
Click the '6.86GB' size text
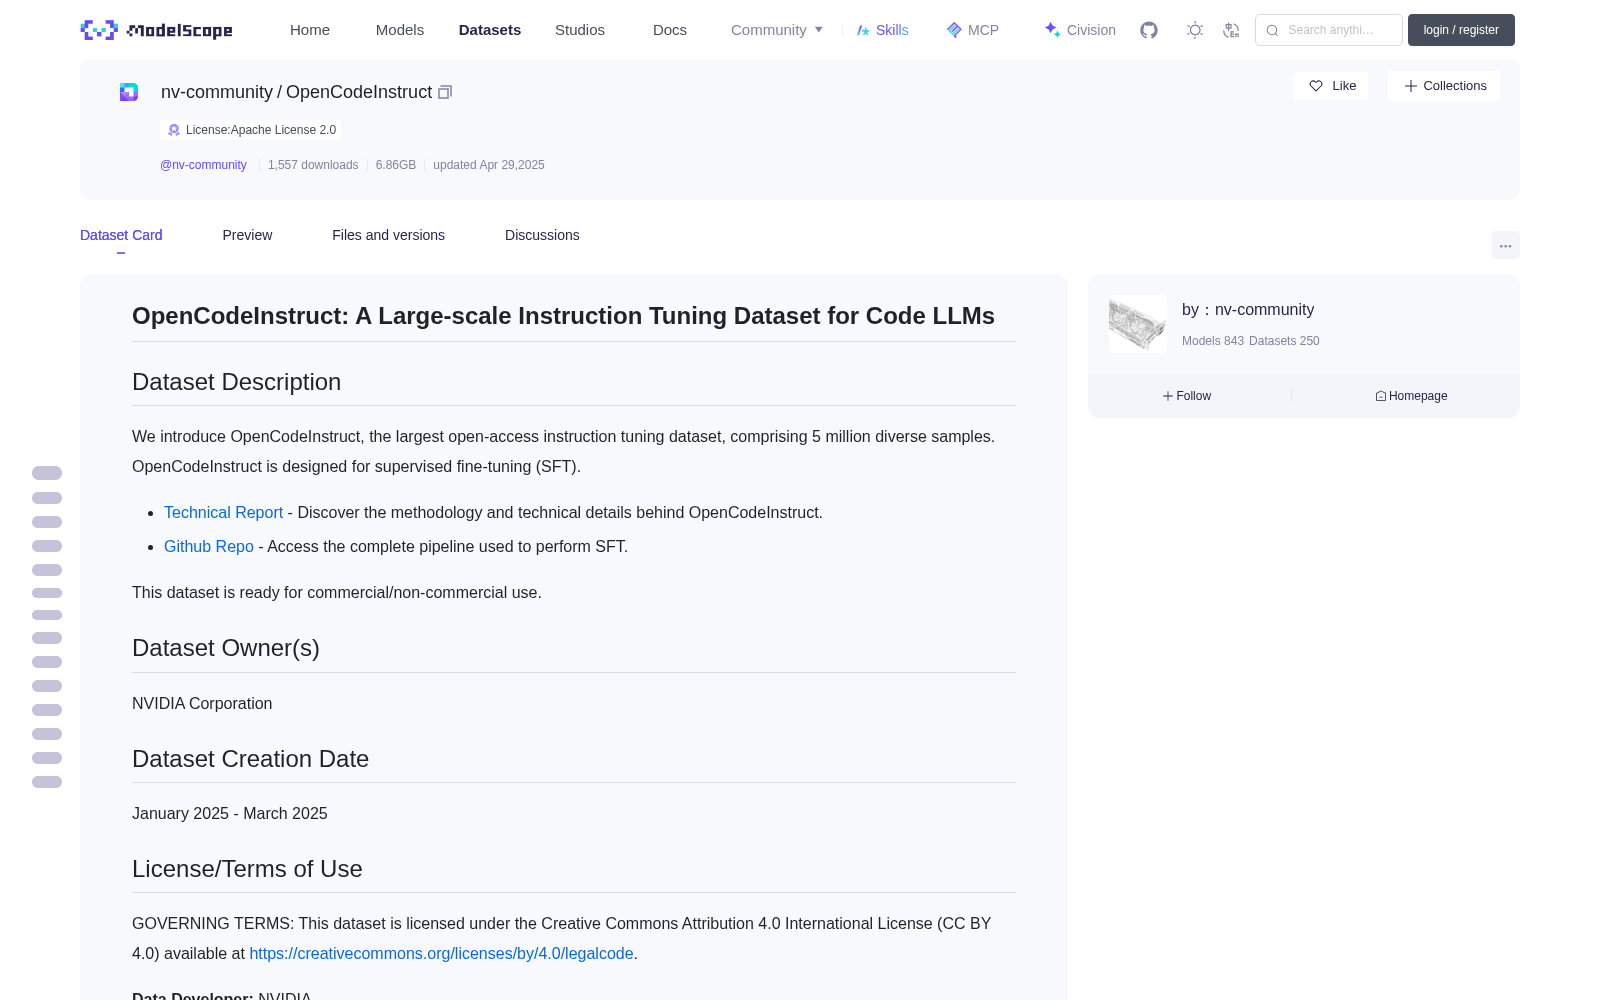click(396, 165)
